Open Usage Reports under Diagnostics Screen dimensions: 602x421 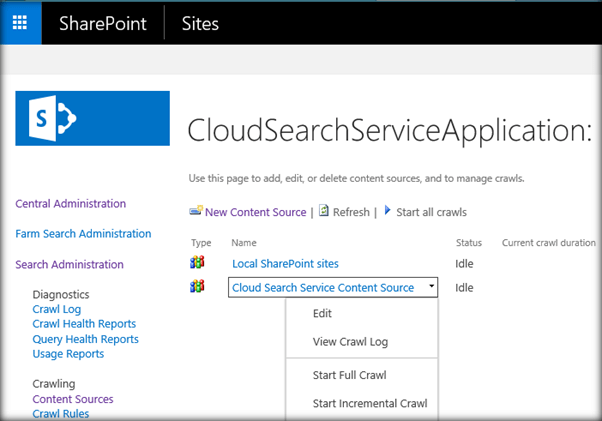(68, 354)
